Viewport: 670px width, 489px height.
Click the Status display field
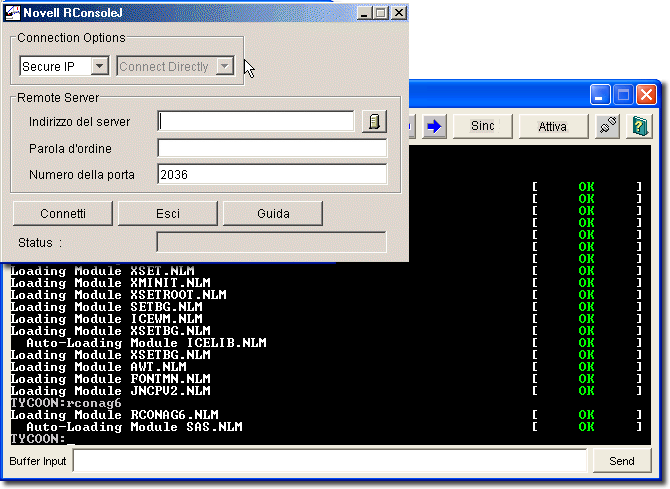coord(272,242)
